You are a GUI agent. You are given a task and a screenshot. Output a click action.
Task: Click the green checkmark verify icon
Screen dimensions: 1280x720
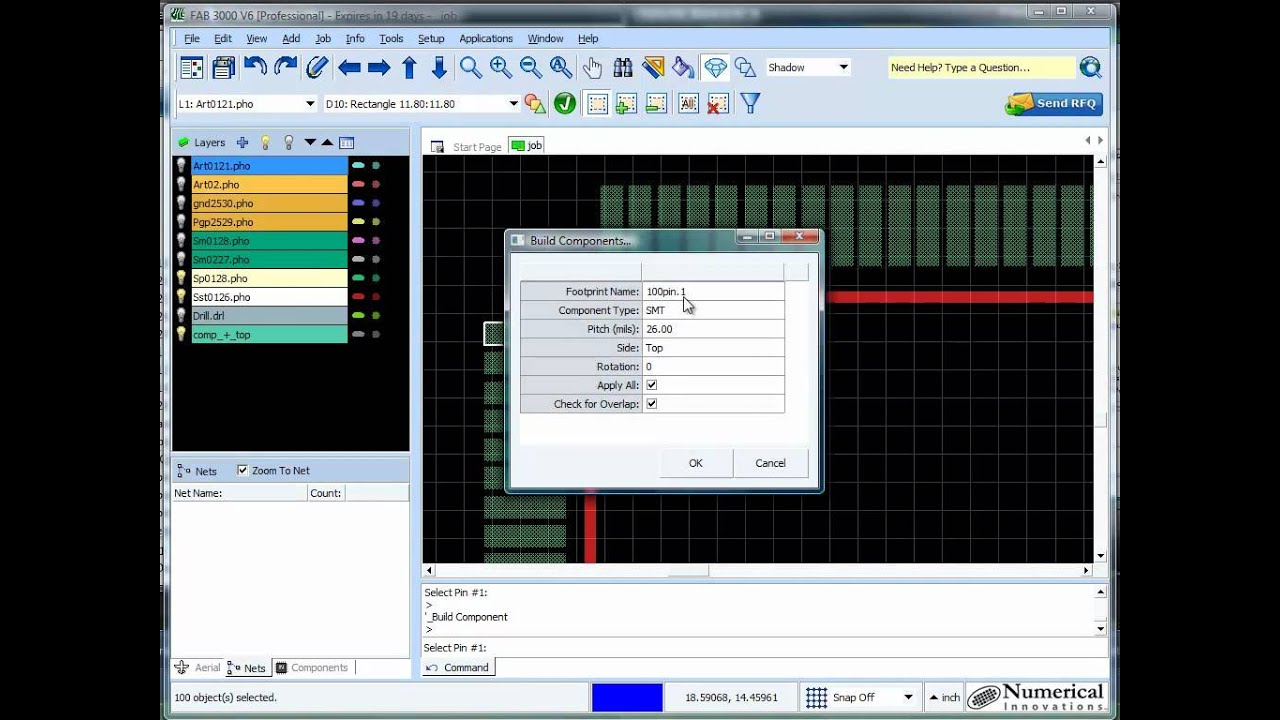[565, 103]
